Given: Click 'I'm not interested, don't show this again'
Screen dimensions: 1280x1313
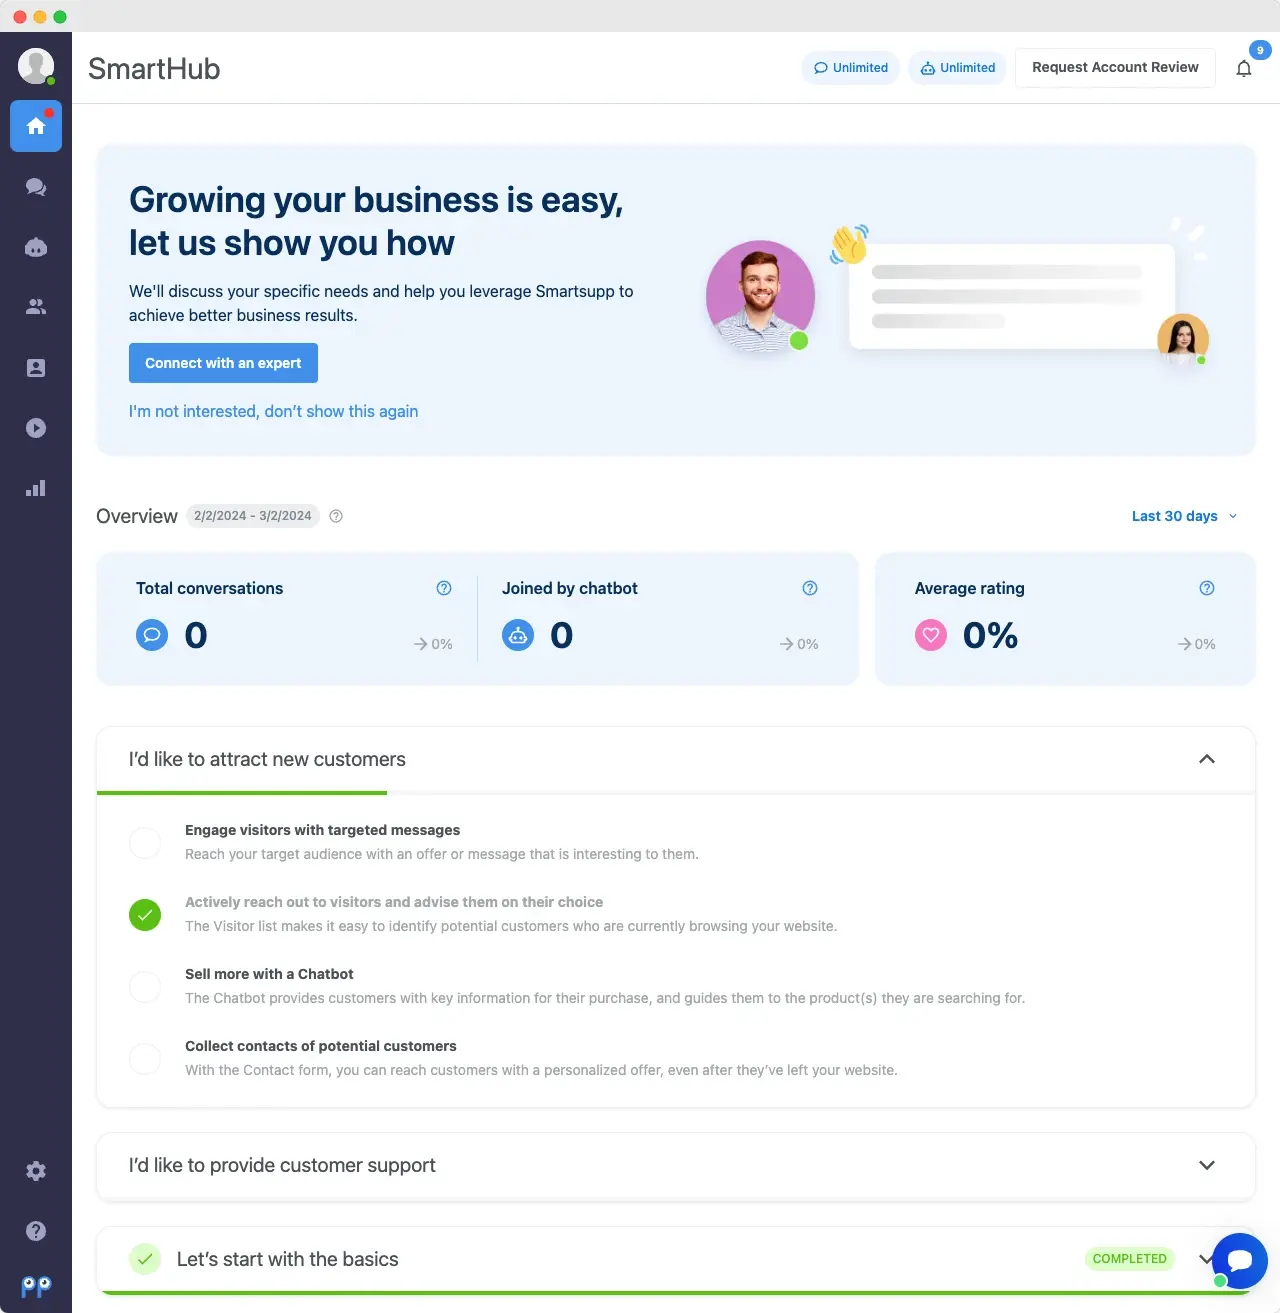Looking at the screenshot, I should [273, 411].
